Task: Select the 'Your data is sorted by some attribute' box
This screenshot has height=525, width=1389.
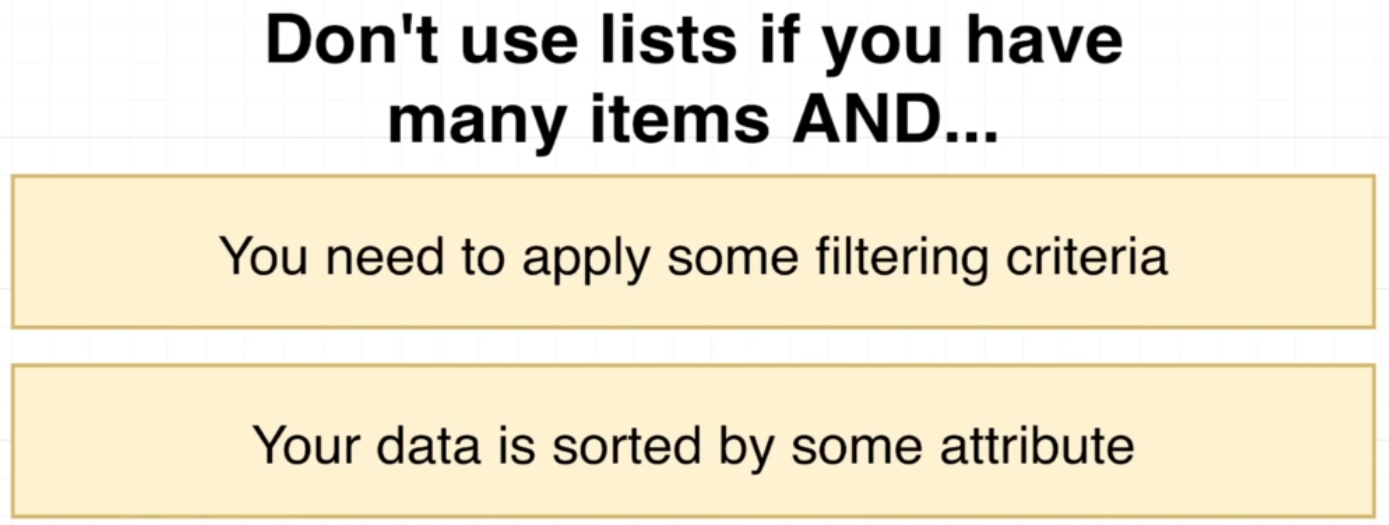Action: pos(693,442)
